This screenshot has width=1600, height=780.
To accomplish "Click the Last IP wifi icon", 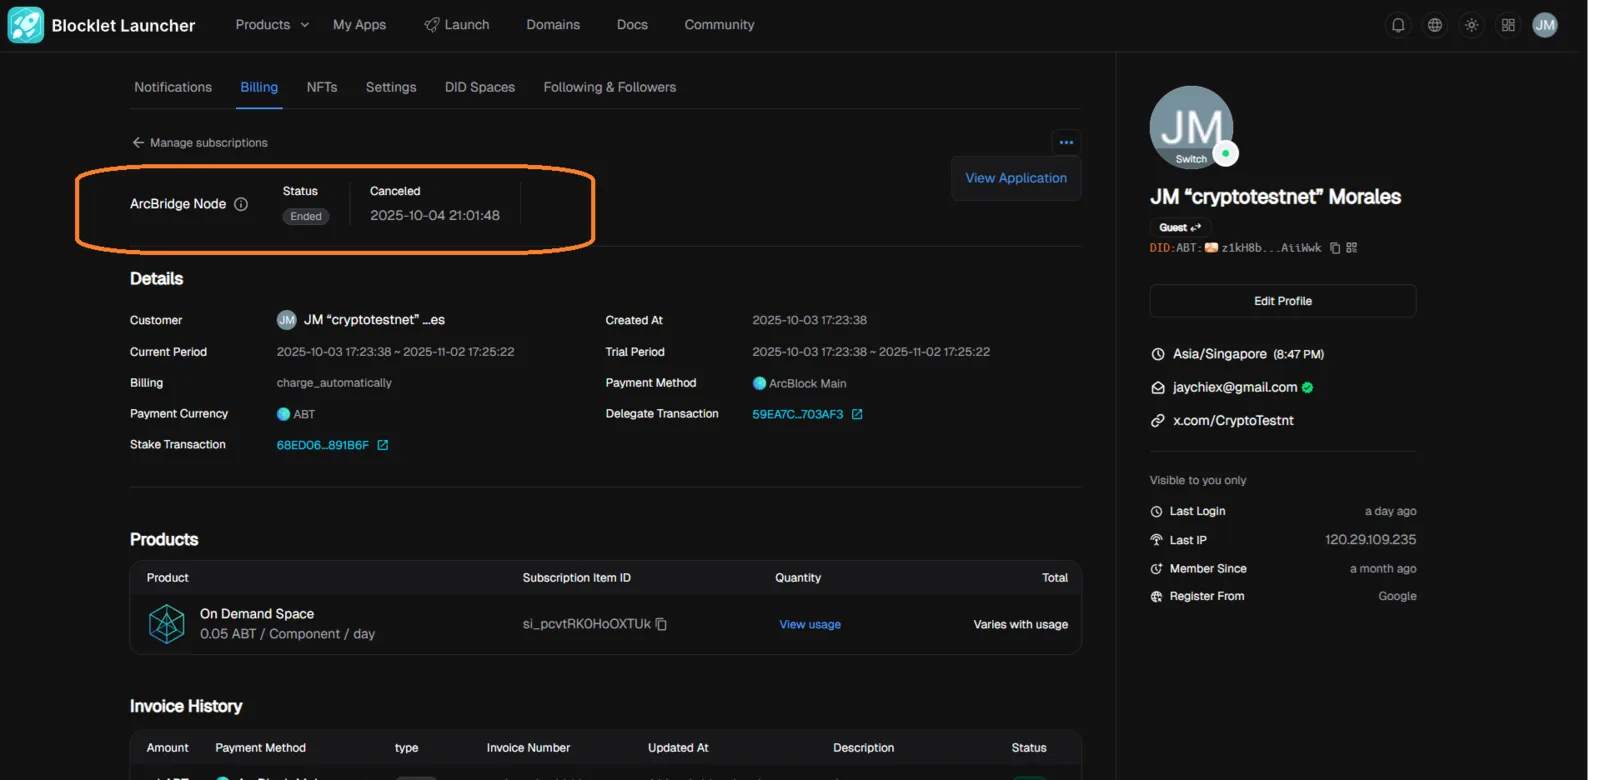I will click(x=1157, y=540).
